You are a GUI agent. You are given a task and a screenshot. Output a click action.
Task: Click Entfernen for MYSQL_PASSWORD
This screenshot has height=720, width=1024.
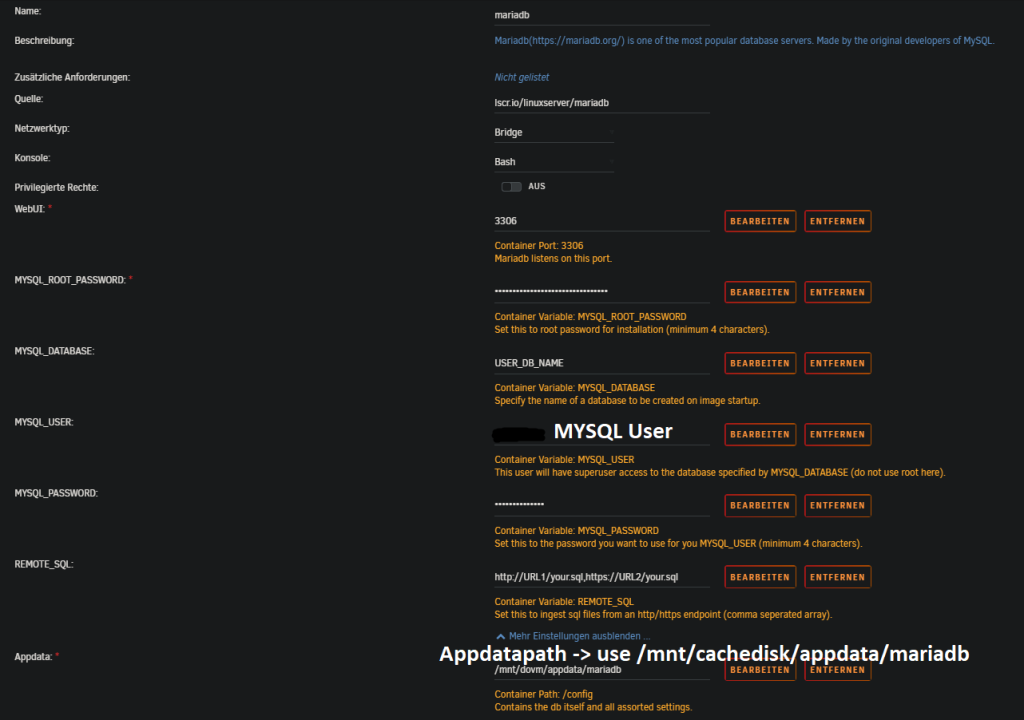click(838, 506)
